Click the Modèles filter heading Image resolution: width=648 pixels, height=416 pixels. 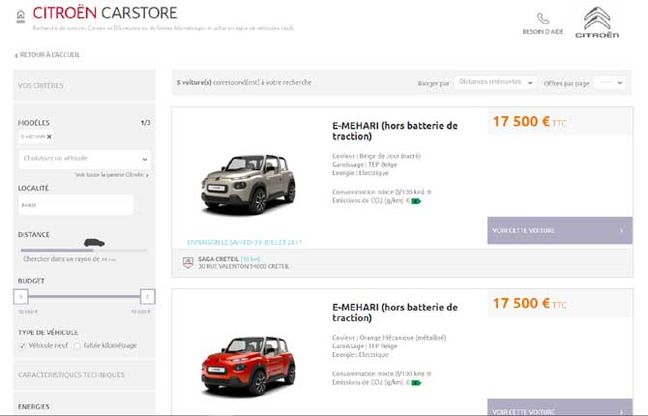(34, 123)
